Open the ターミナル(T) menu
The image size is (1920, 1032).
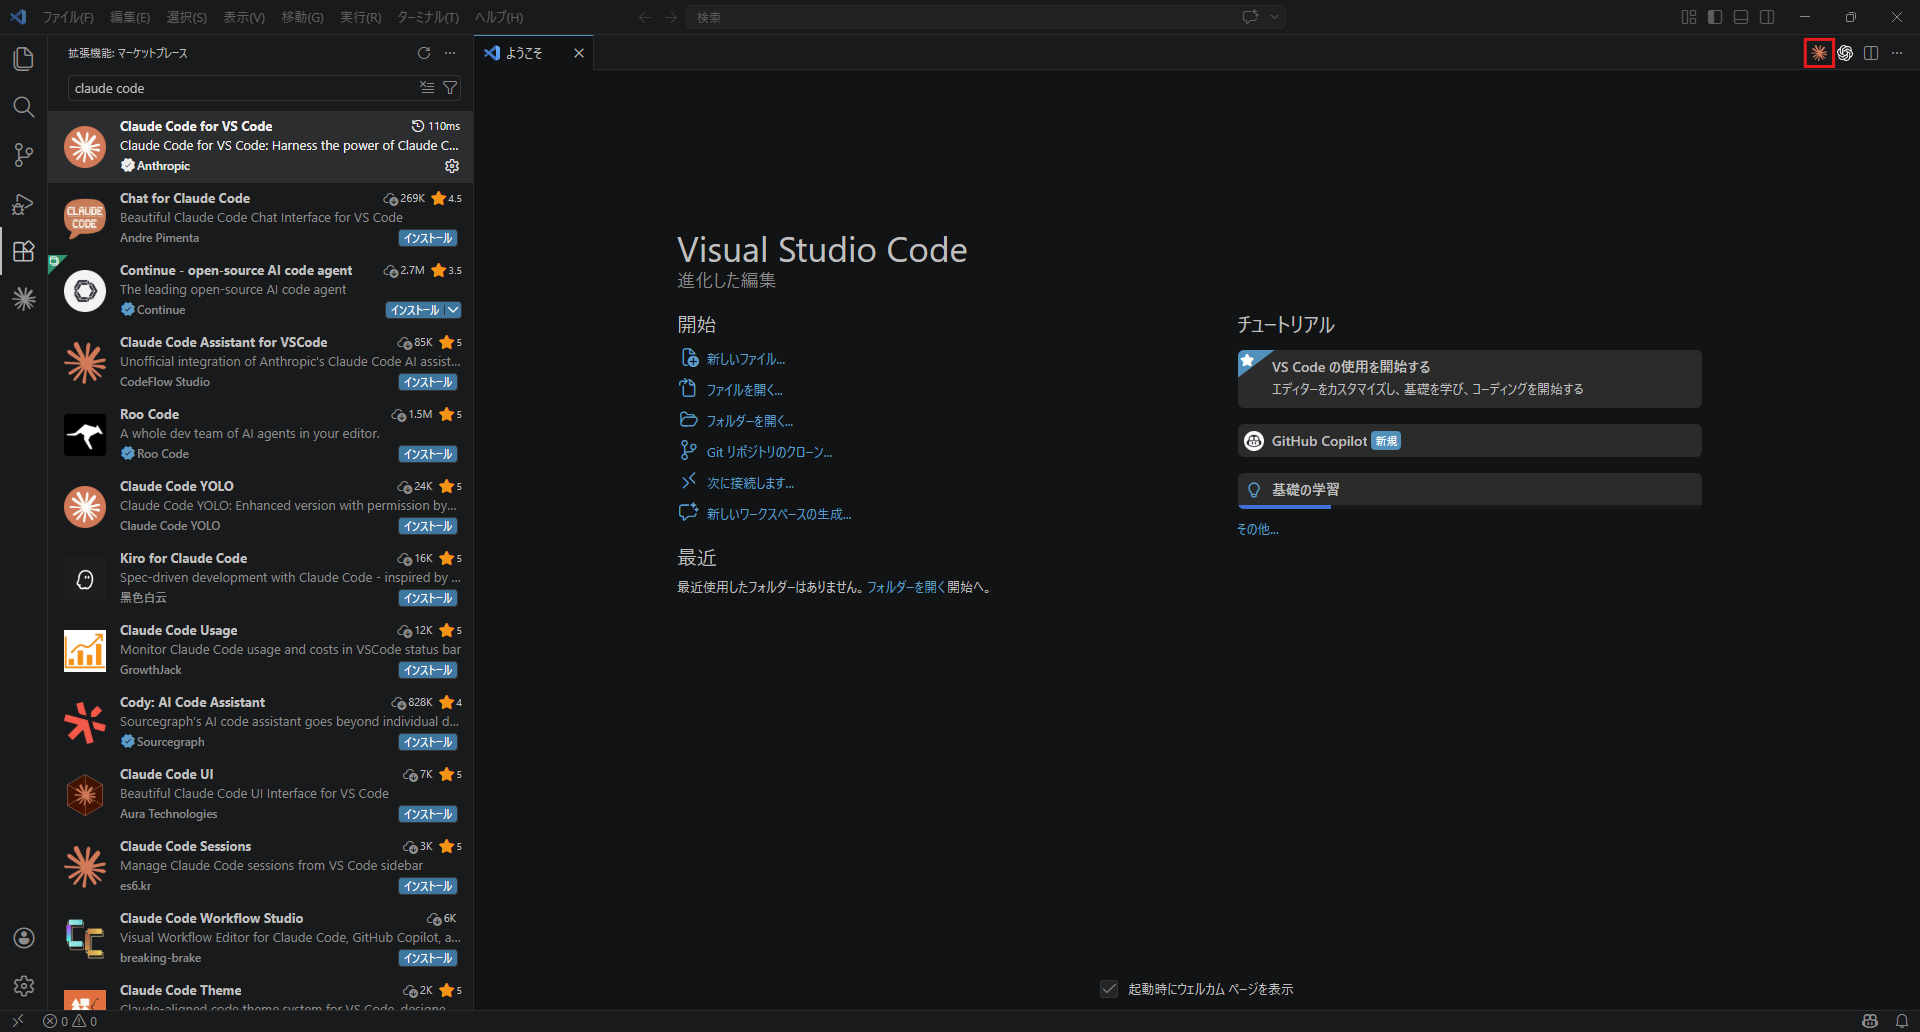click(427, 17)
